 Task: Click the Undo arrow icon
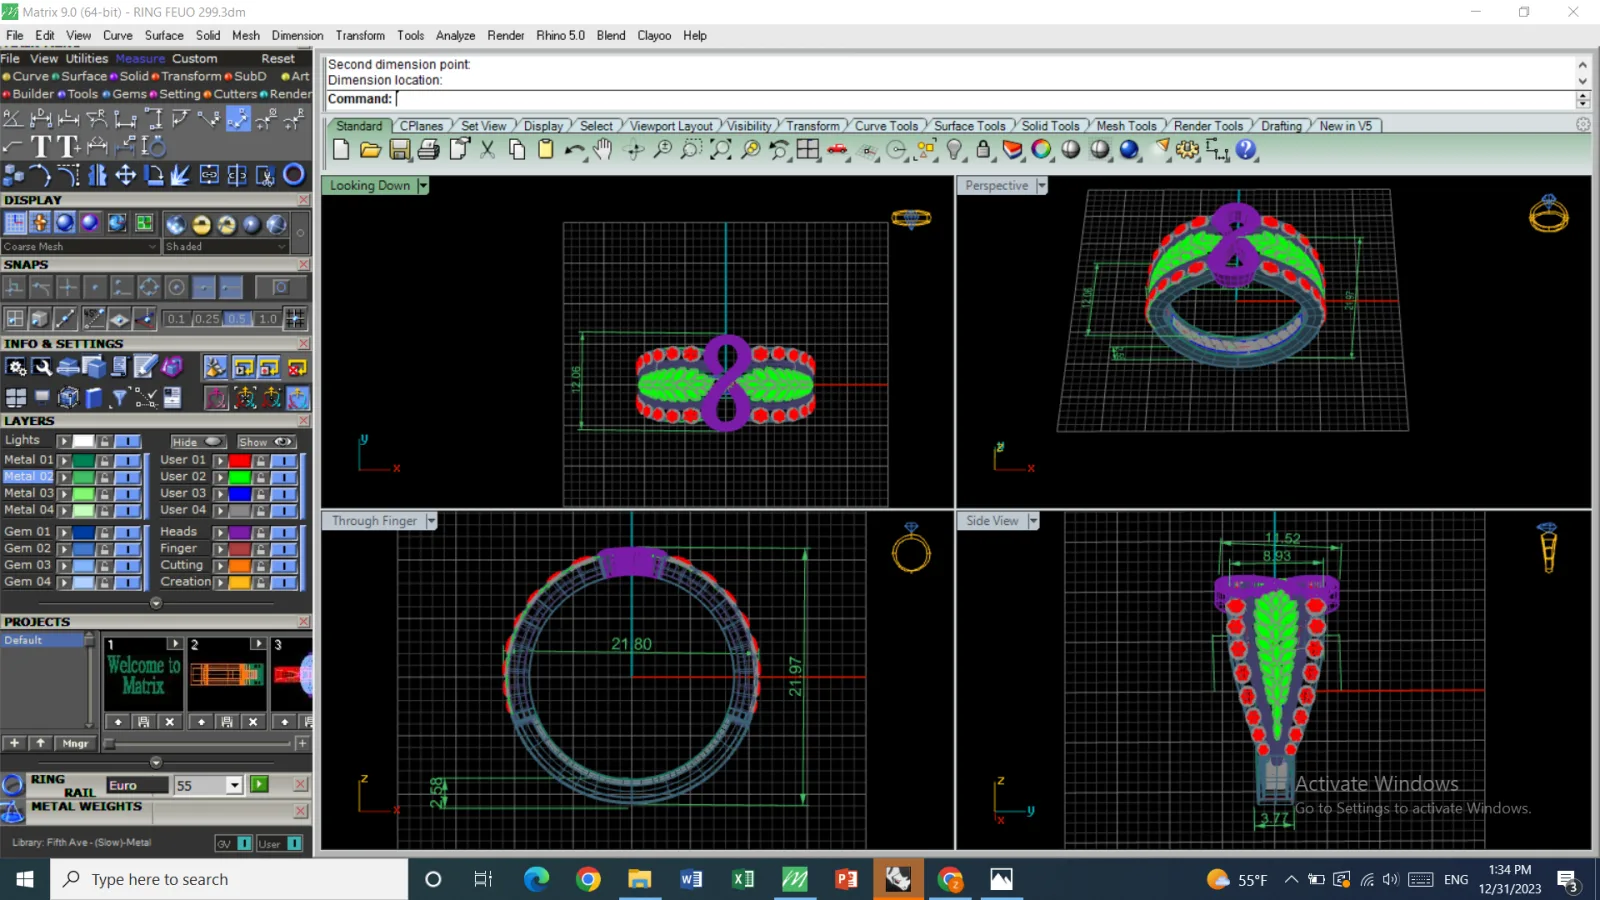coord(574,149)
